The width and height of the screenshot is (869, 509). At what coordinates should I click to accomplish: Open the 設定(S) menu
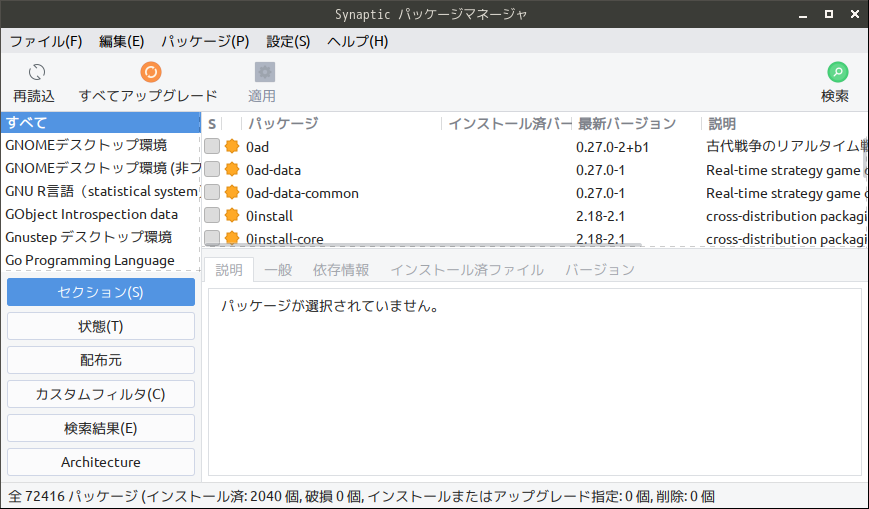[x=288, y=42]
